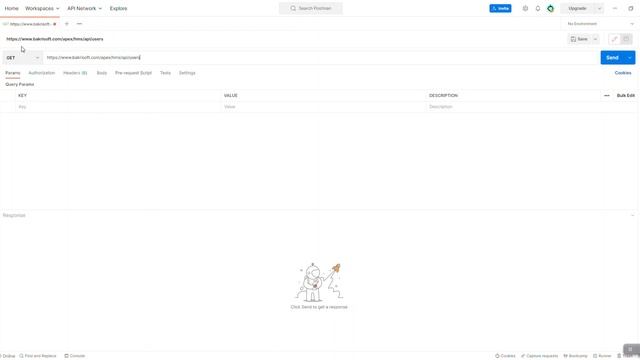Click 'Click Send to get a response' text
The width and height of the screenshot is (640, 360).
319,307
